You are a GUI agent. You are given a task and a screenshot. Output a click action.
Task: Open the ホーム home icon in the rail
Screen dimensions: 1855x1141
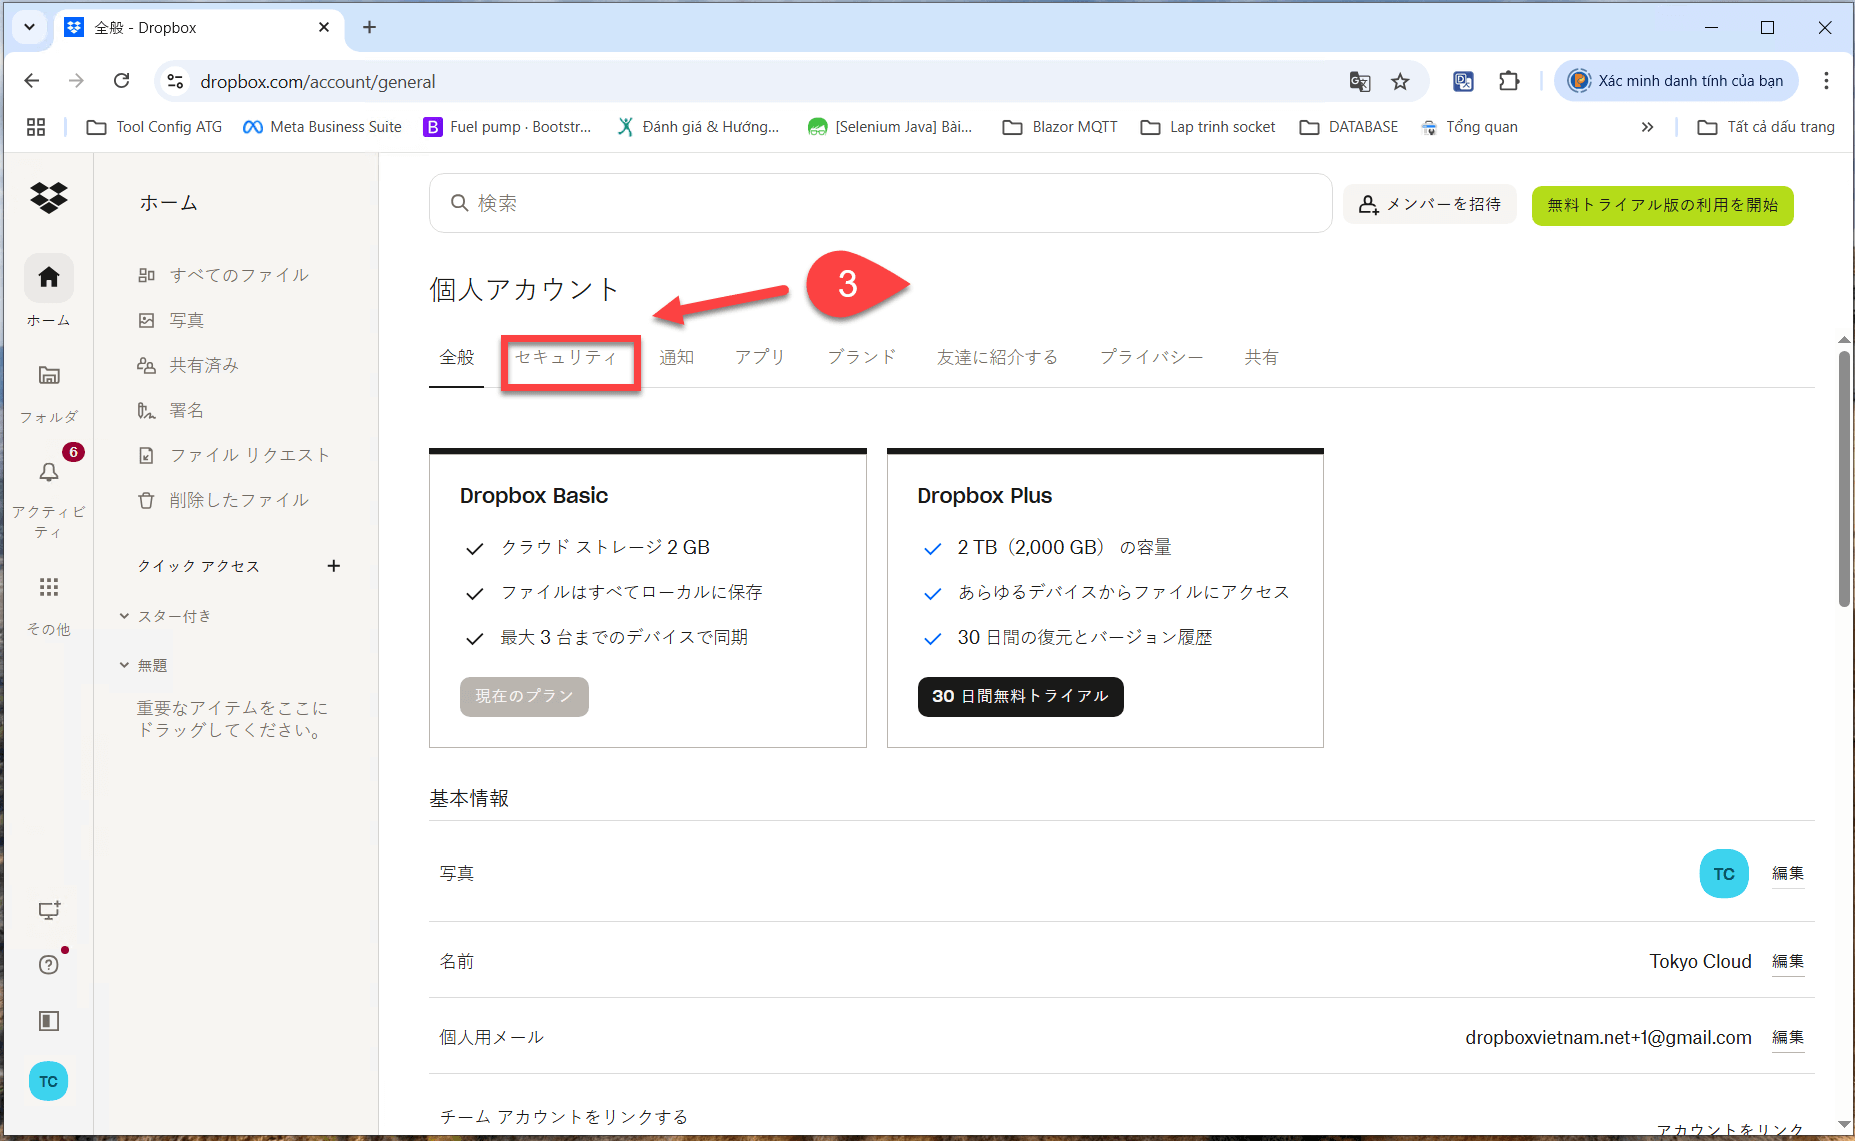[48, 277]
